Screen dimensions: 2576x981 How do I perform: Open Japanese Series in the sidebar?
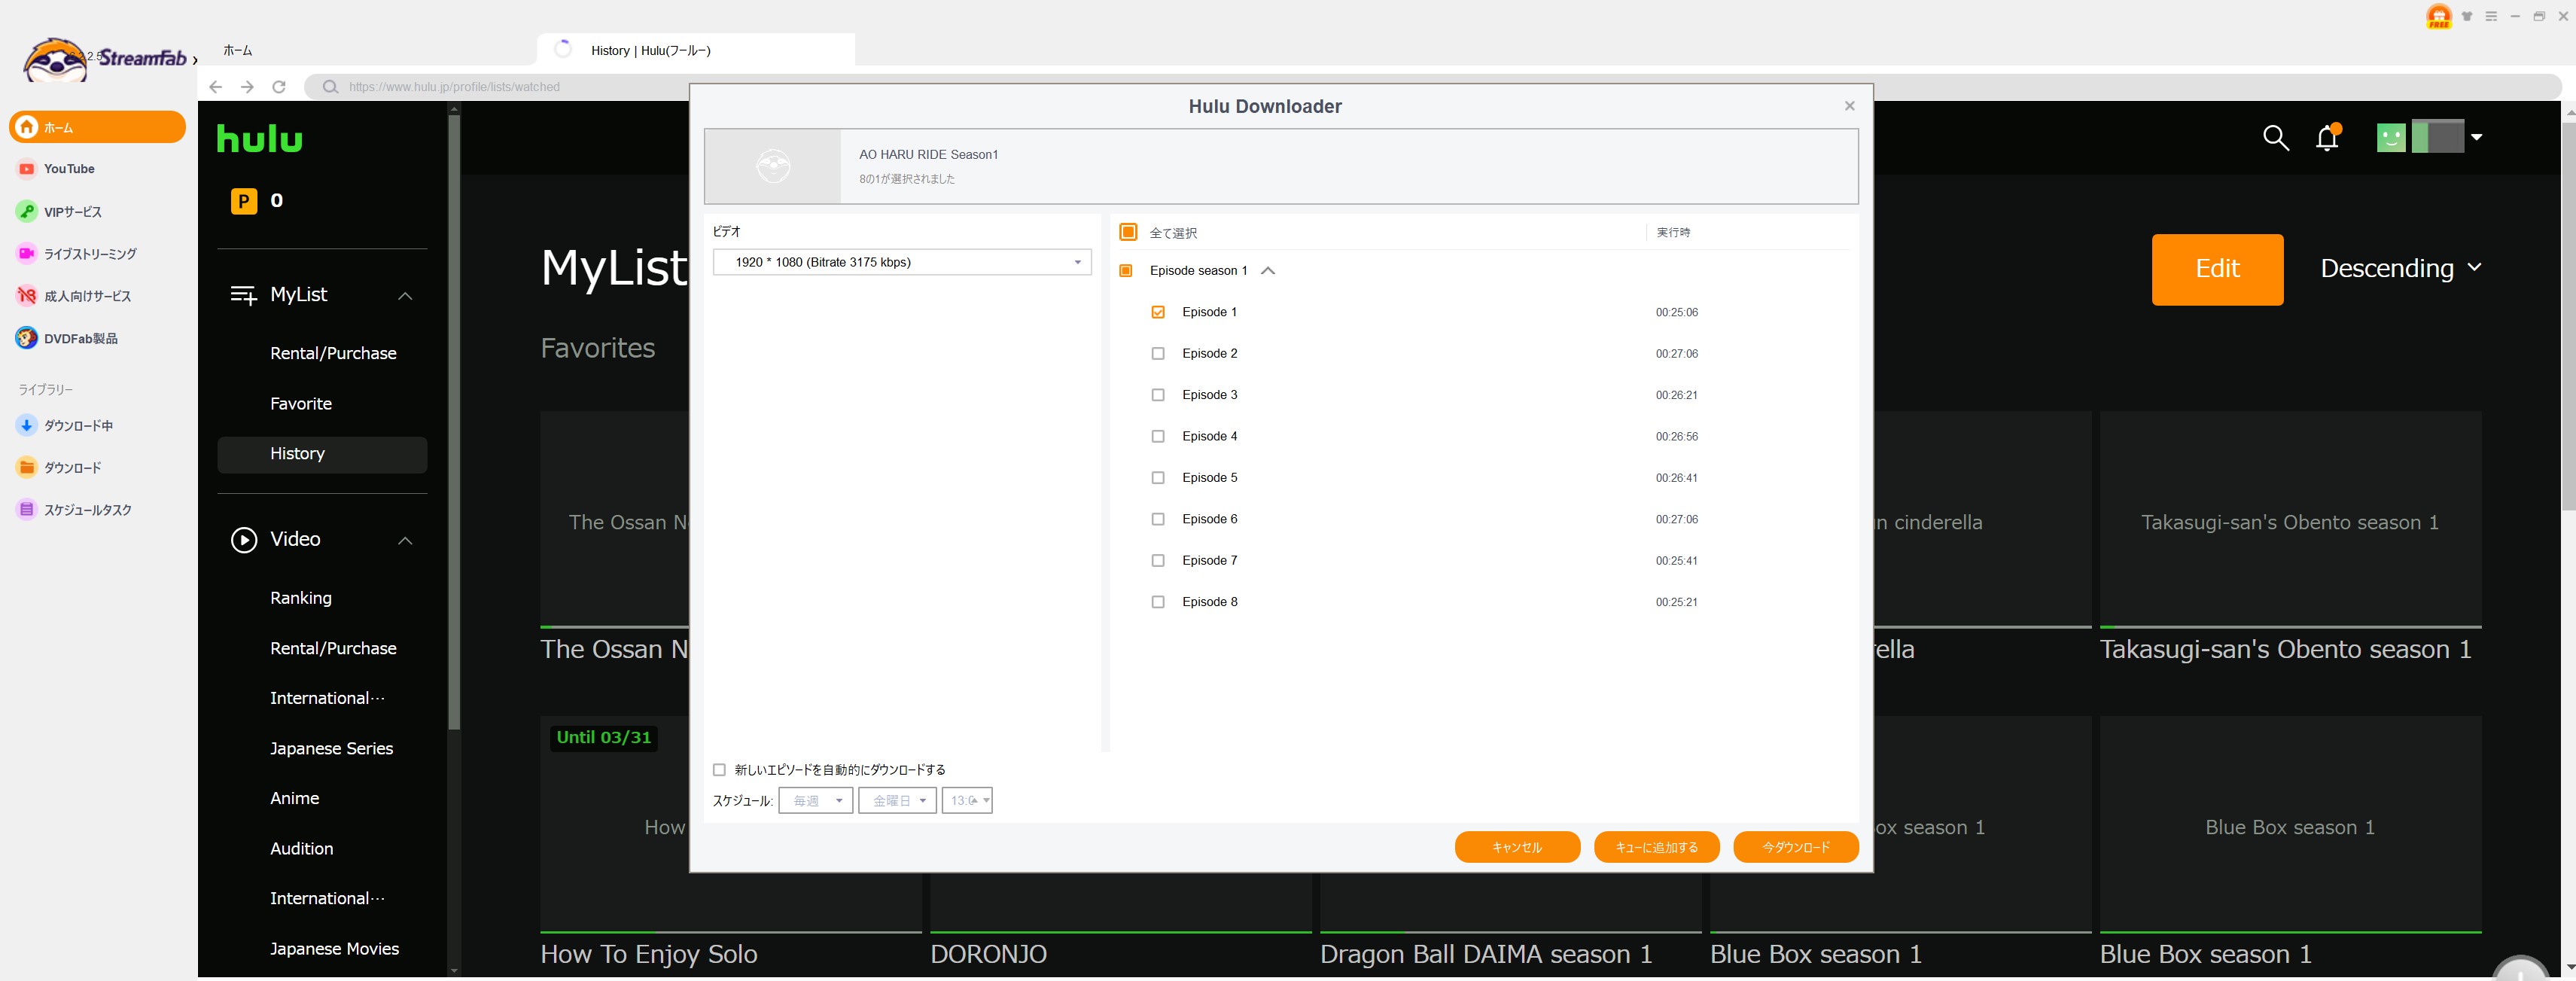tap(331, 748)
